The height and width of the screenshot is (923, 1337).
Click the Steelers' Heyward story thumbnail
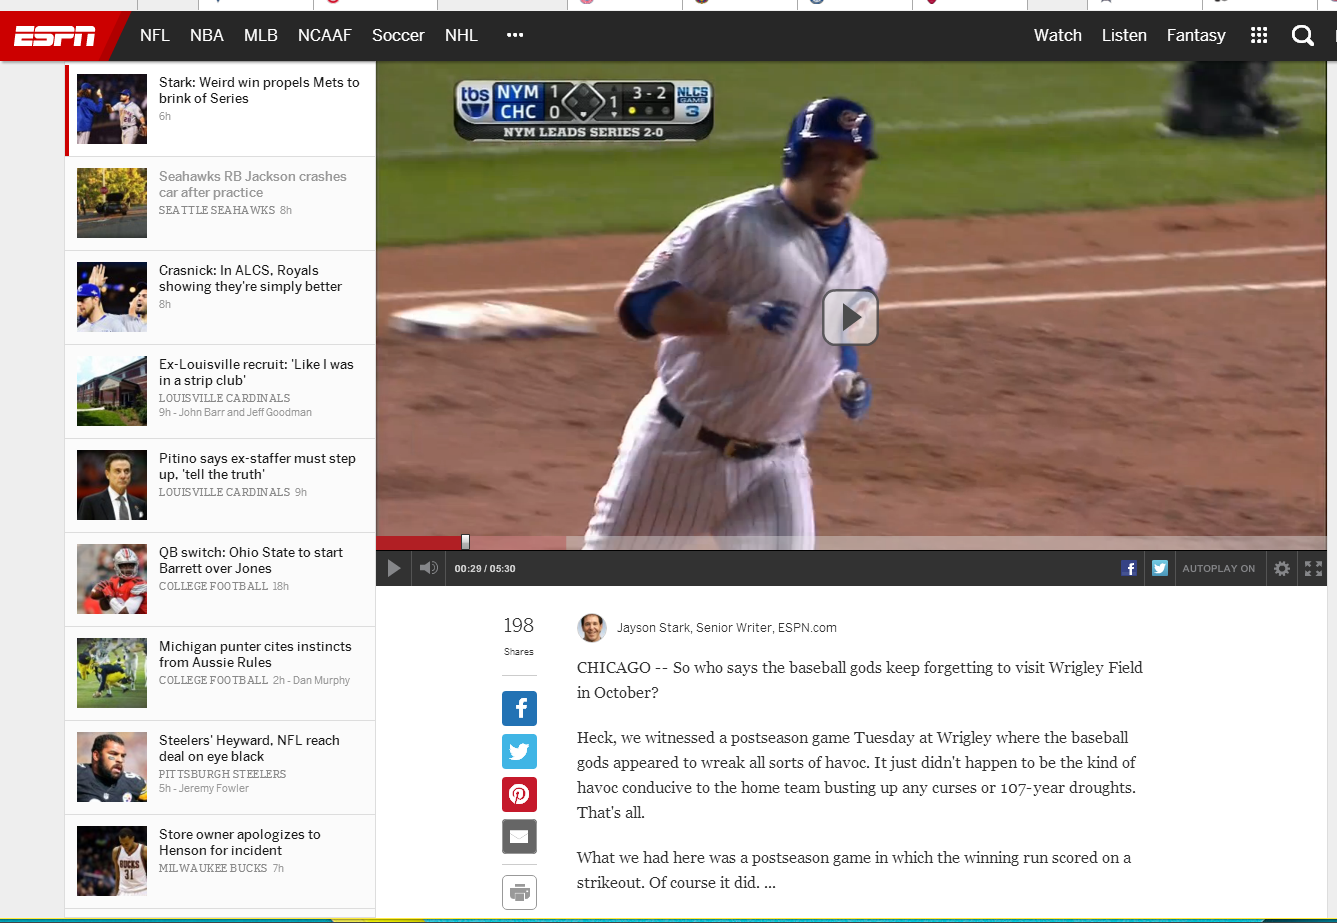112,767
